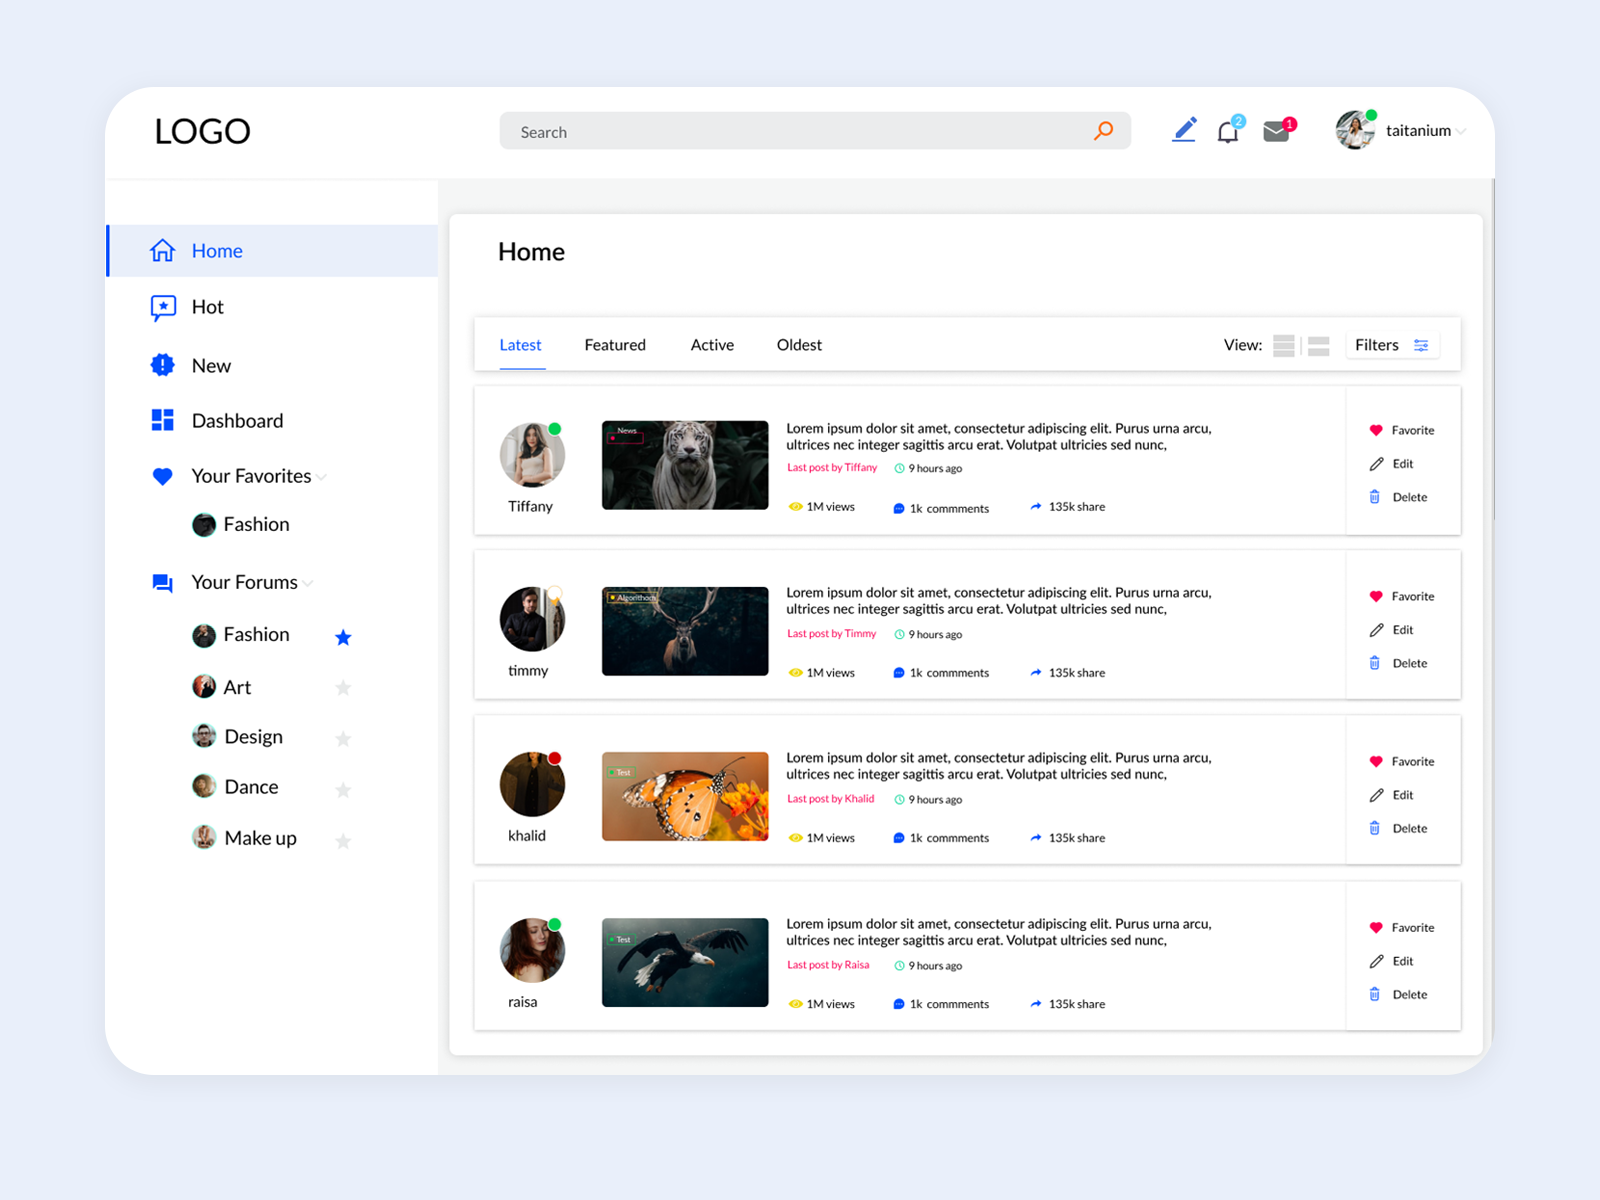The image size is (1600, 1200).
Task: Click the Edit pencil on Tiffany's post
Action: (1377, 463)
